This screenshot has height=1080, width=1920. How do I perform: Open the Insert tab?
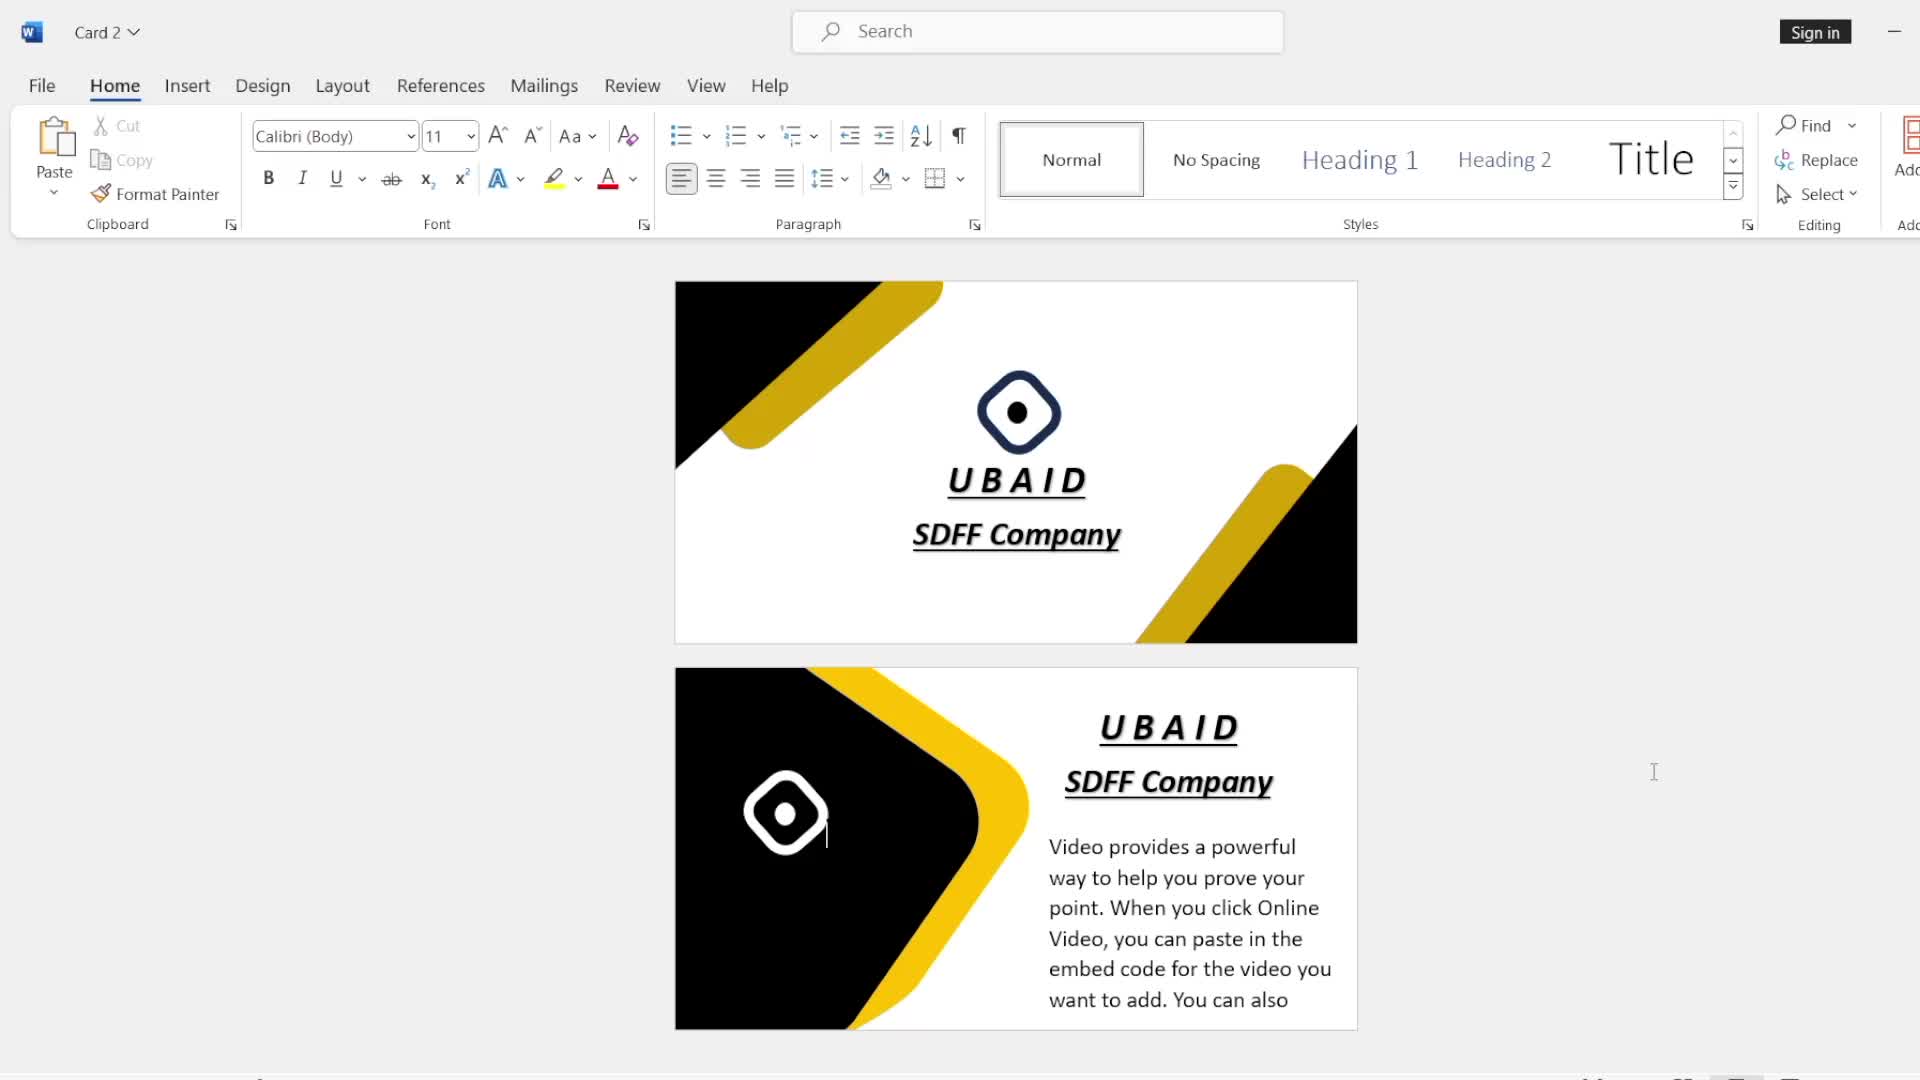tap(187, 85)
